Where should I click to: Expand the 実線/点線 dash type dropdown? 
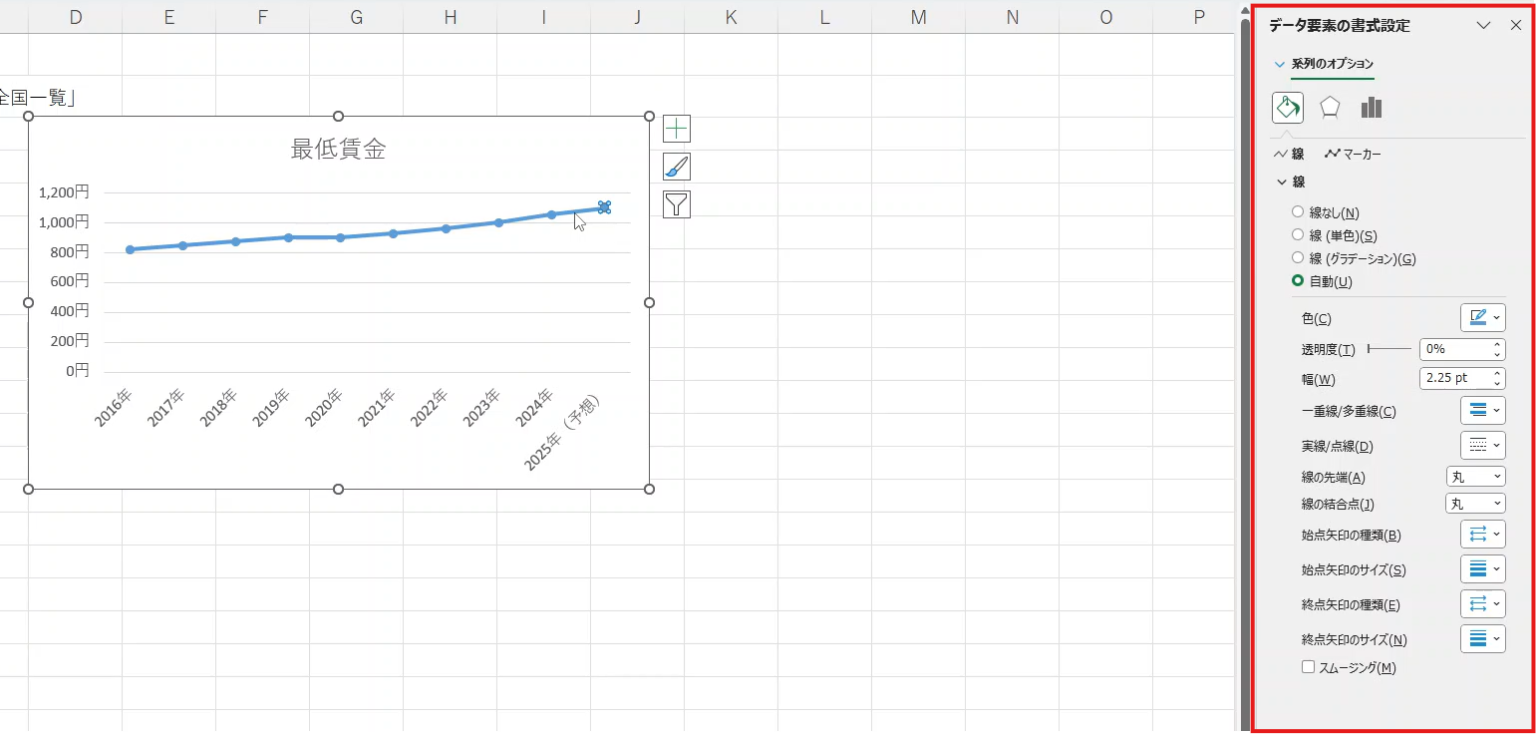(x=1482, y=445)
